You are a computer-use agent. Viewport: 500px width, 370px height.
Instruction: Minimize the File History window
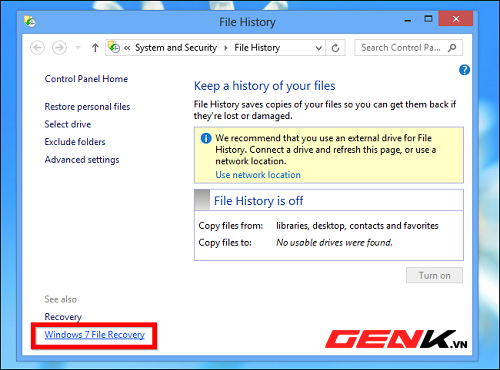click(x=407, y=21)
